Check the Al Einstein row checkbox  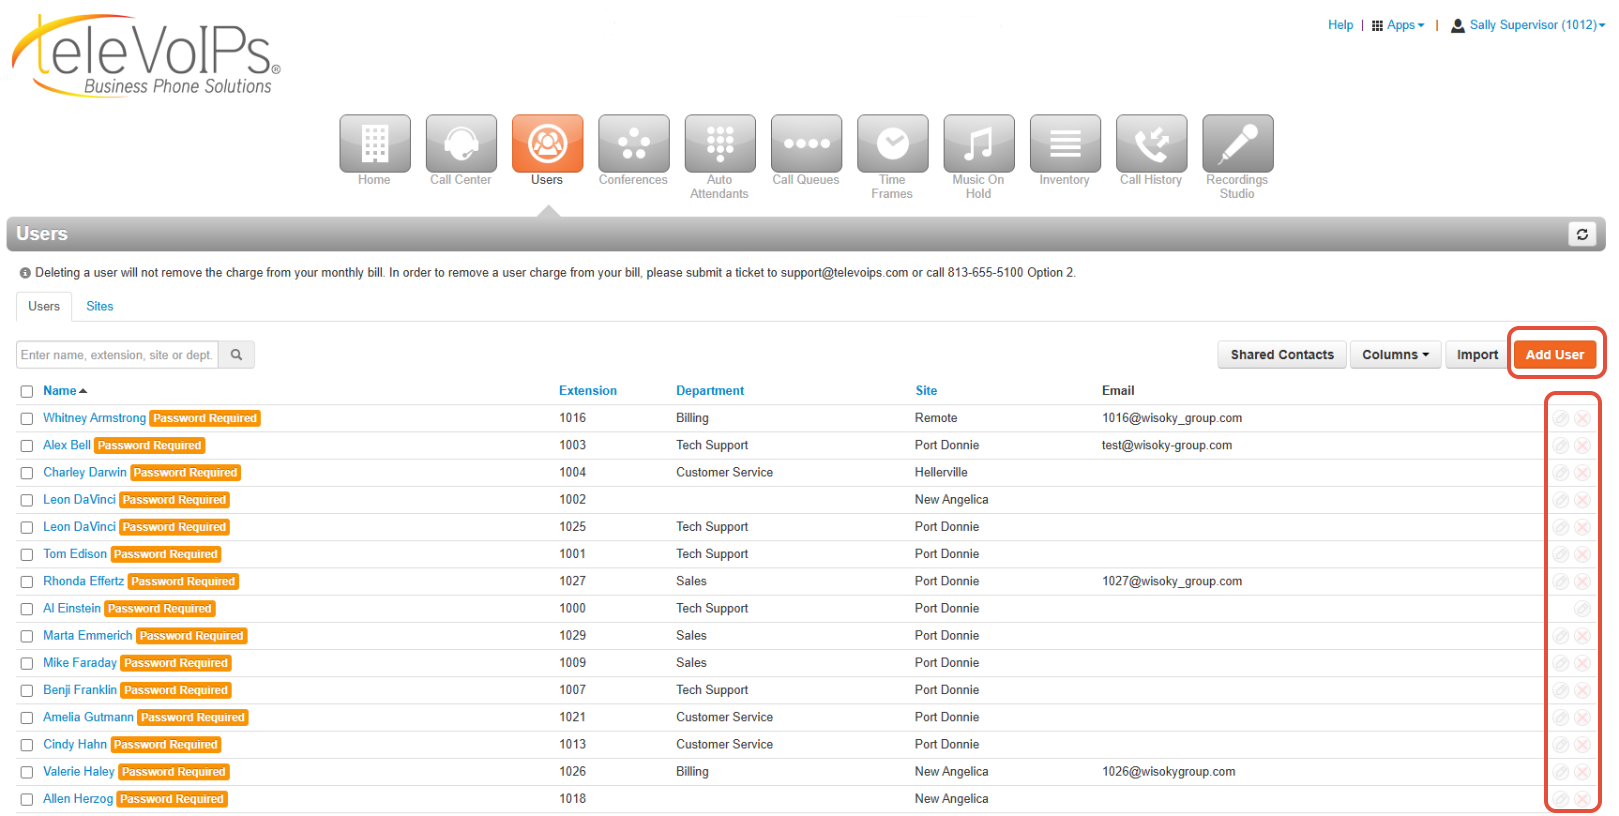27,609
